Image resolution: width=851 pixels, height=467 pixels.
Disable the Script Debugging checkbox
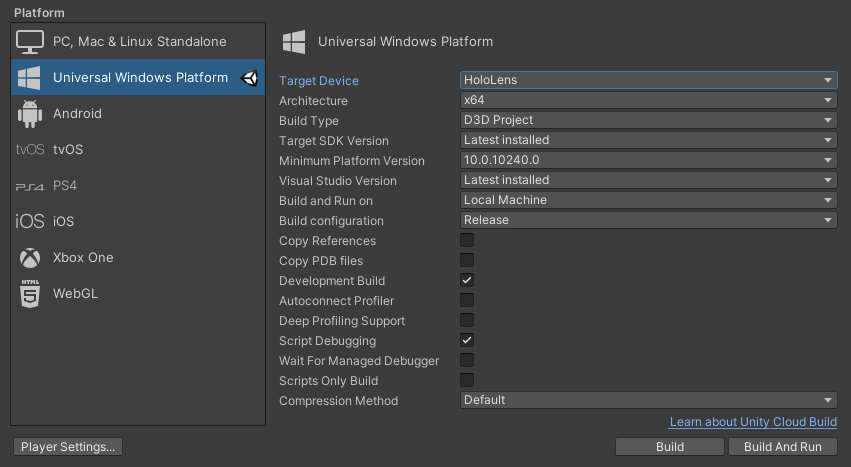coord(467,341)
